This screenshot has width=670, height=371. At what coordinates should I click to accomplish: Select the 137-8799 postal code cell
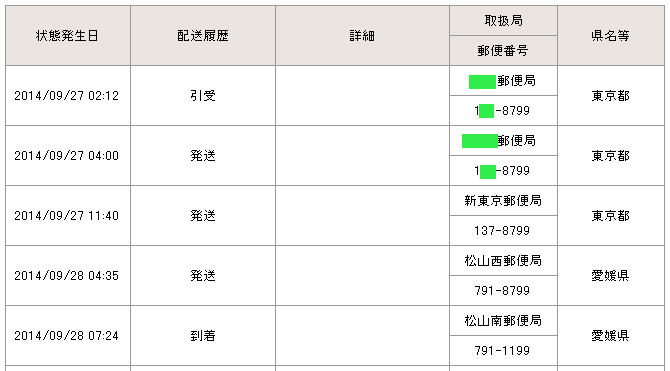point(503,231)
